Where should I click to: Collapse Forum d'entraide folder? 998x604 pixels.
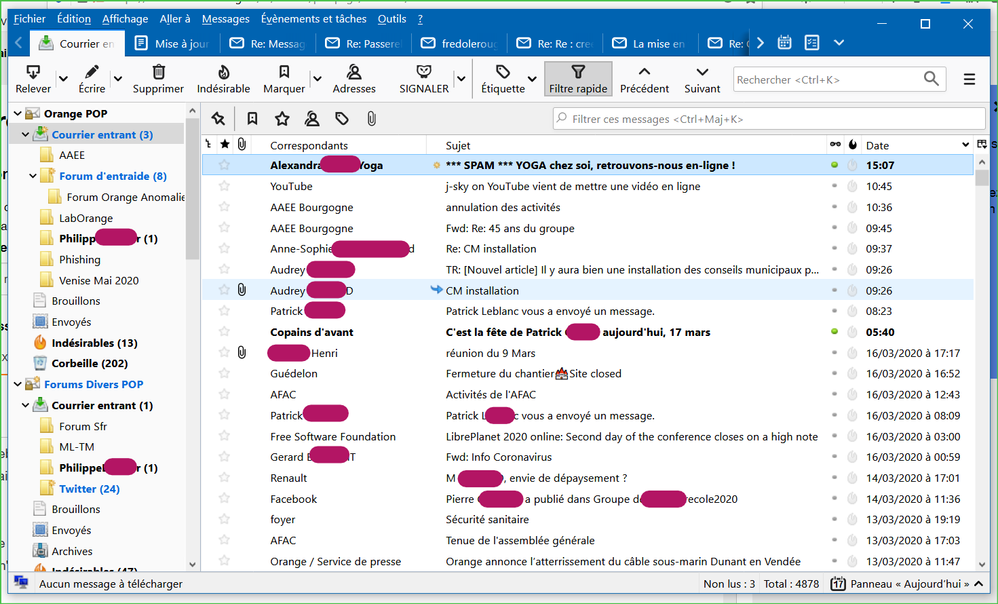click(x=33, y=176)
